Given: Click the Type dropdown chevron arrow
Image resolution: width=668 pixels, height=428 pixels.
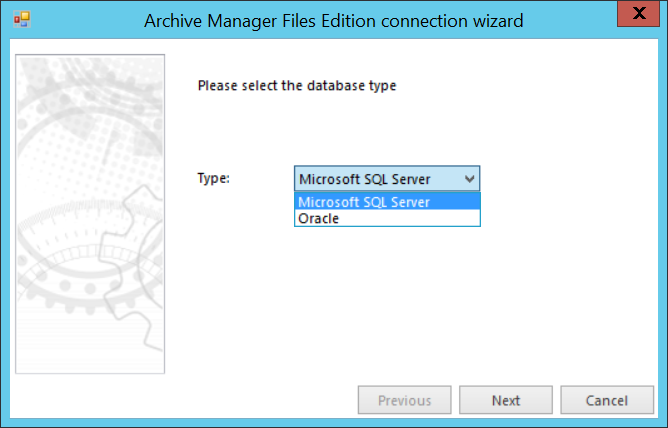Looking at the screenshot, I should [x=470, y=179].
